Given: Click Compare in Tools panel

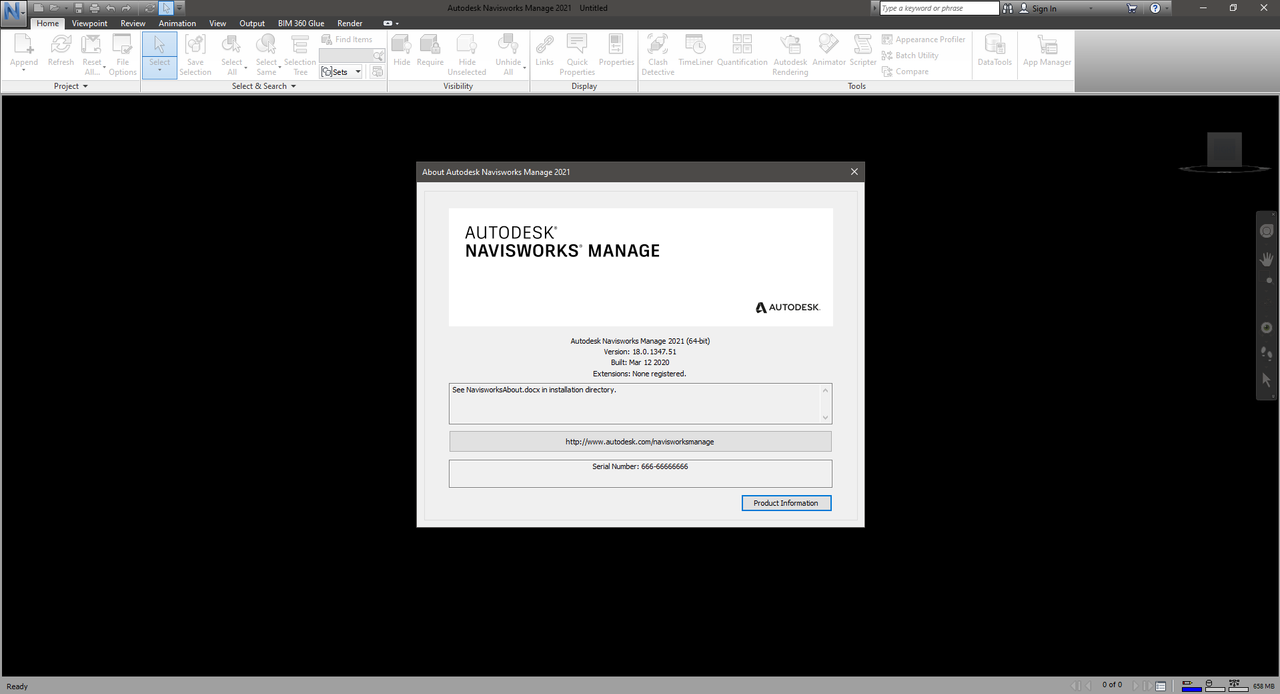Looking at the screenshot, I should [905, 72].
